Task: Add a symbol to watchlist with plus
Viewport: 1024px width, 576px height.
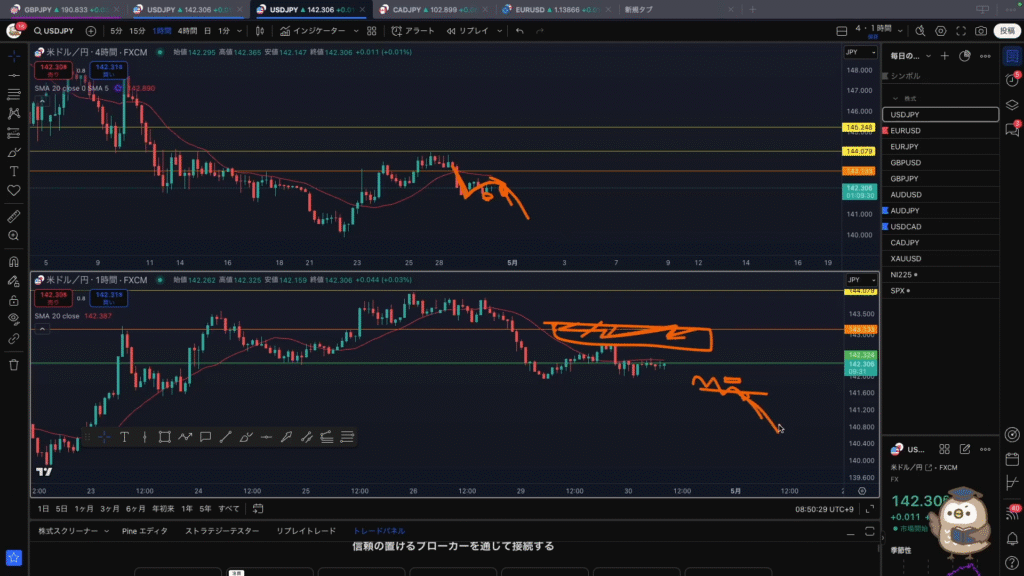Action: tap(944, 56)
